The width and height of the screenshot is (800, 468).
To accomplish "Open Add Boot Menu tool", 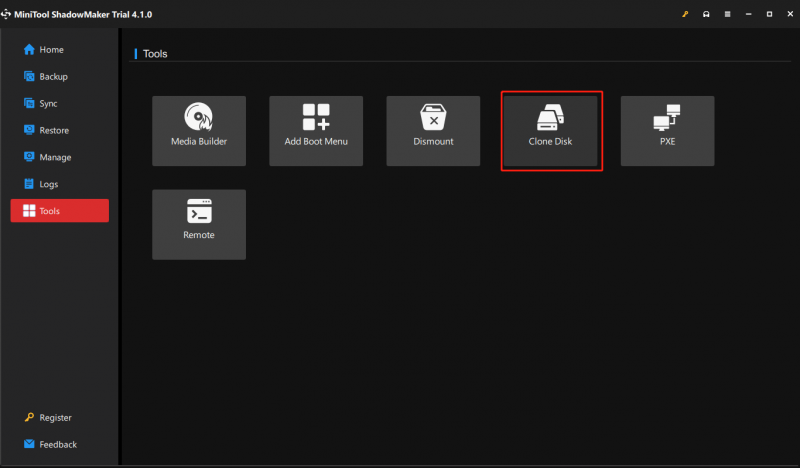I will coord(316,131).
